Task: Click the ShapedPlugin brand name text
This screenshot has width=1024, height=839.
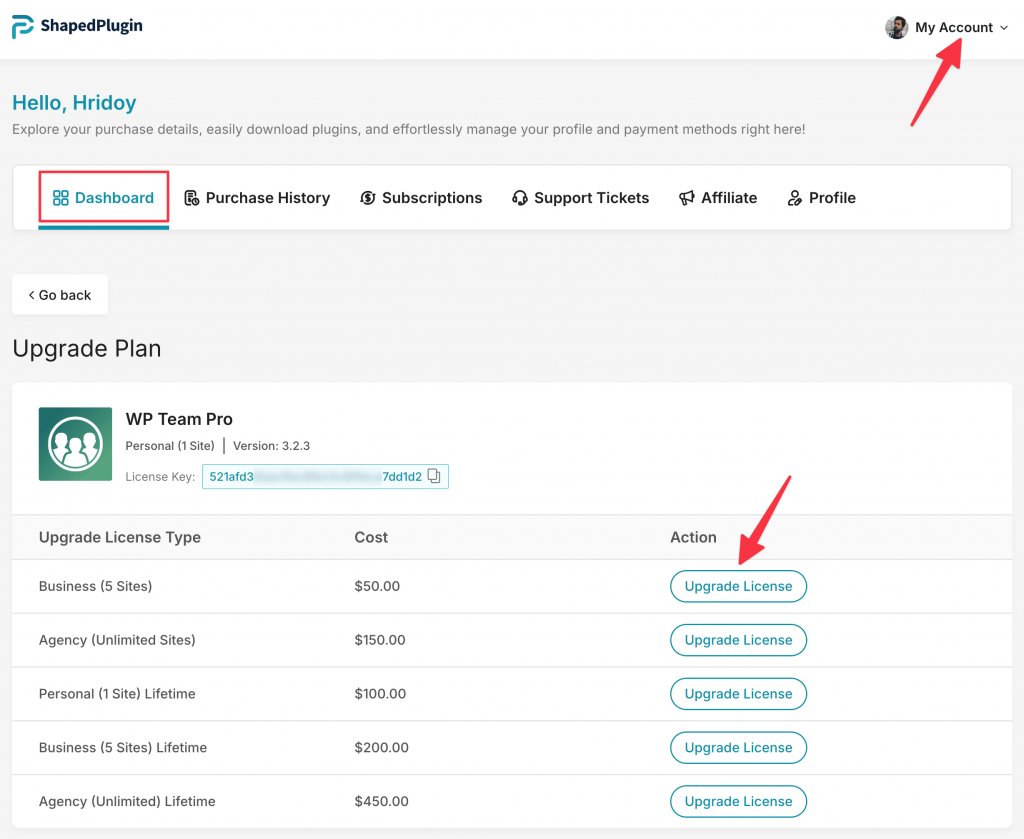Action: pyautogui.click(x=91, y=25)
